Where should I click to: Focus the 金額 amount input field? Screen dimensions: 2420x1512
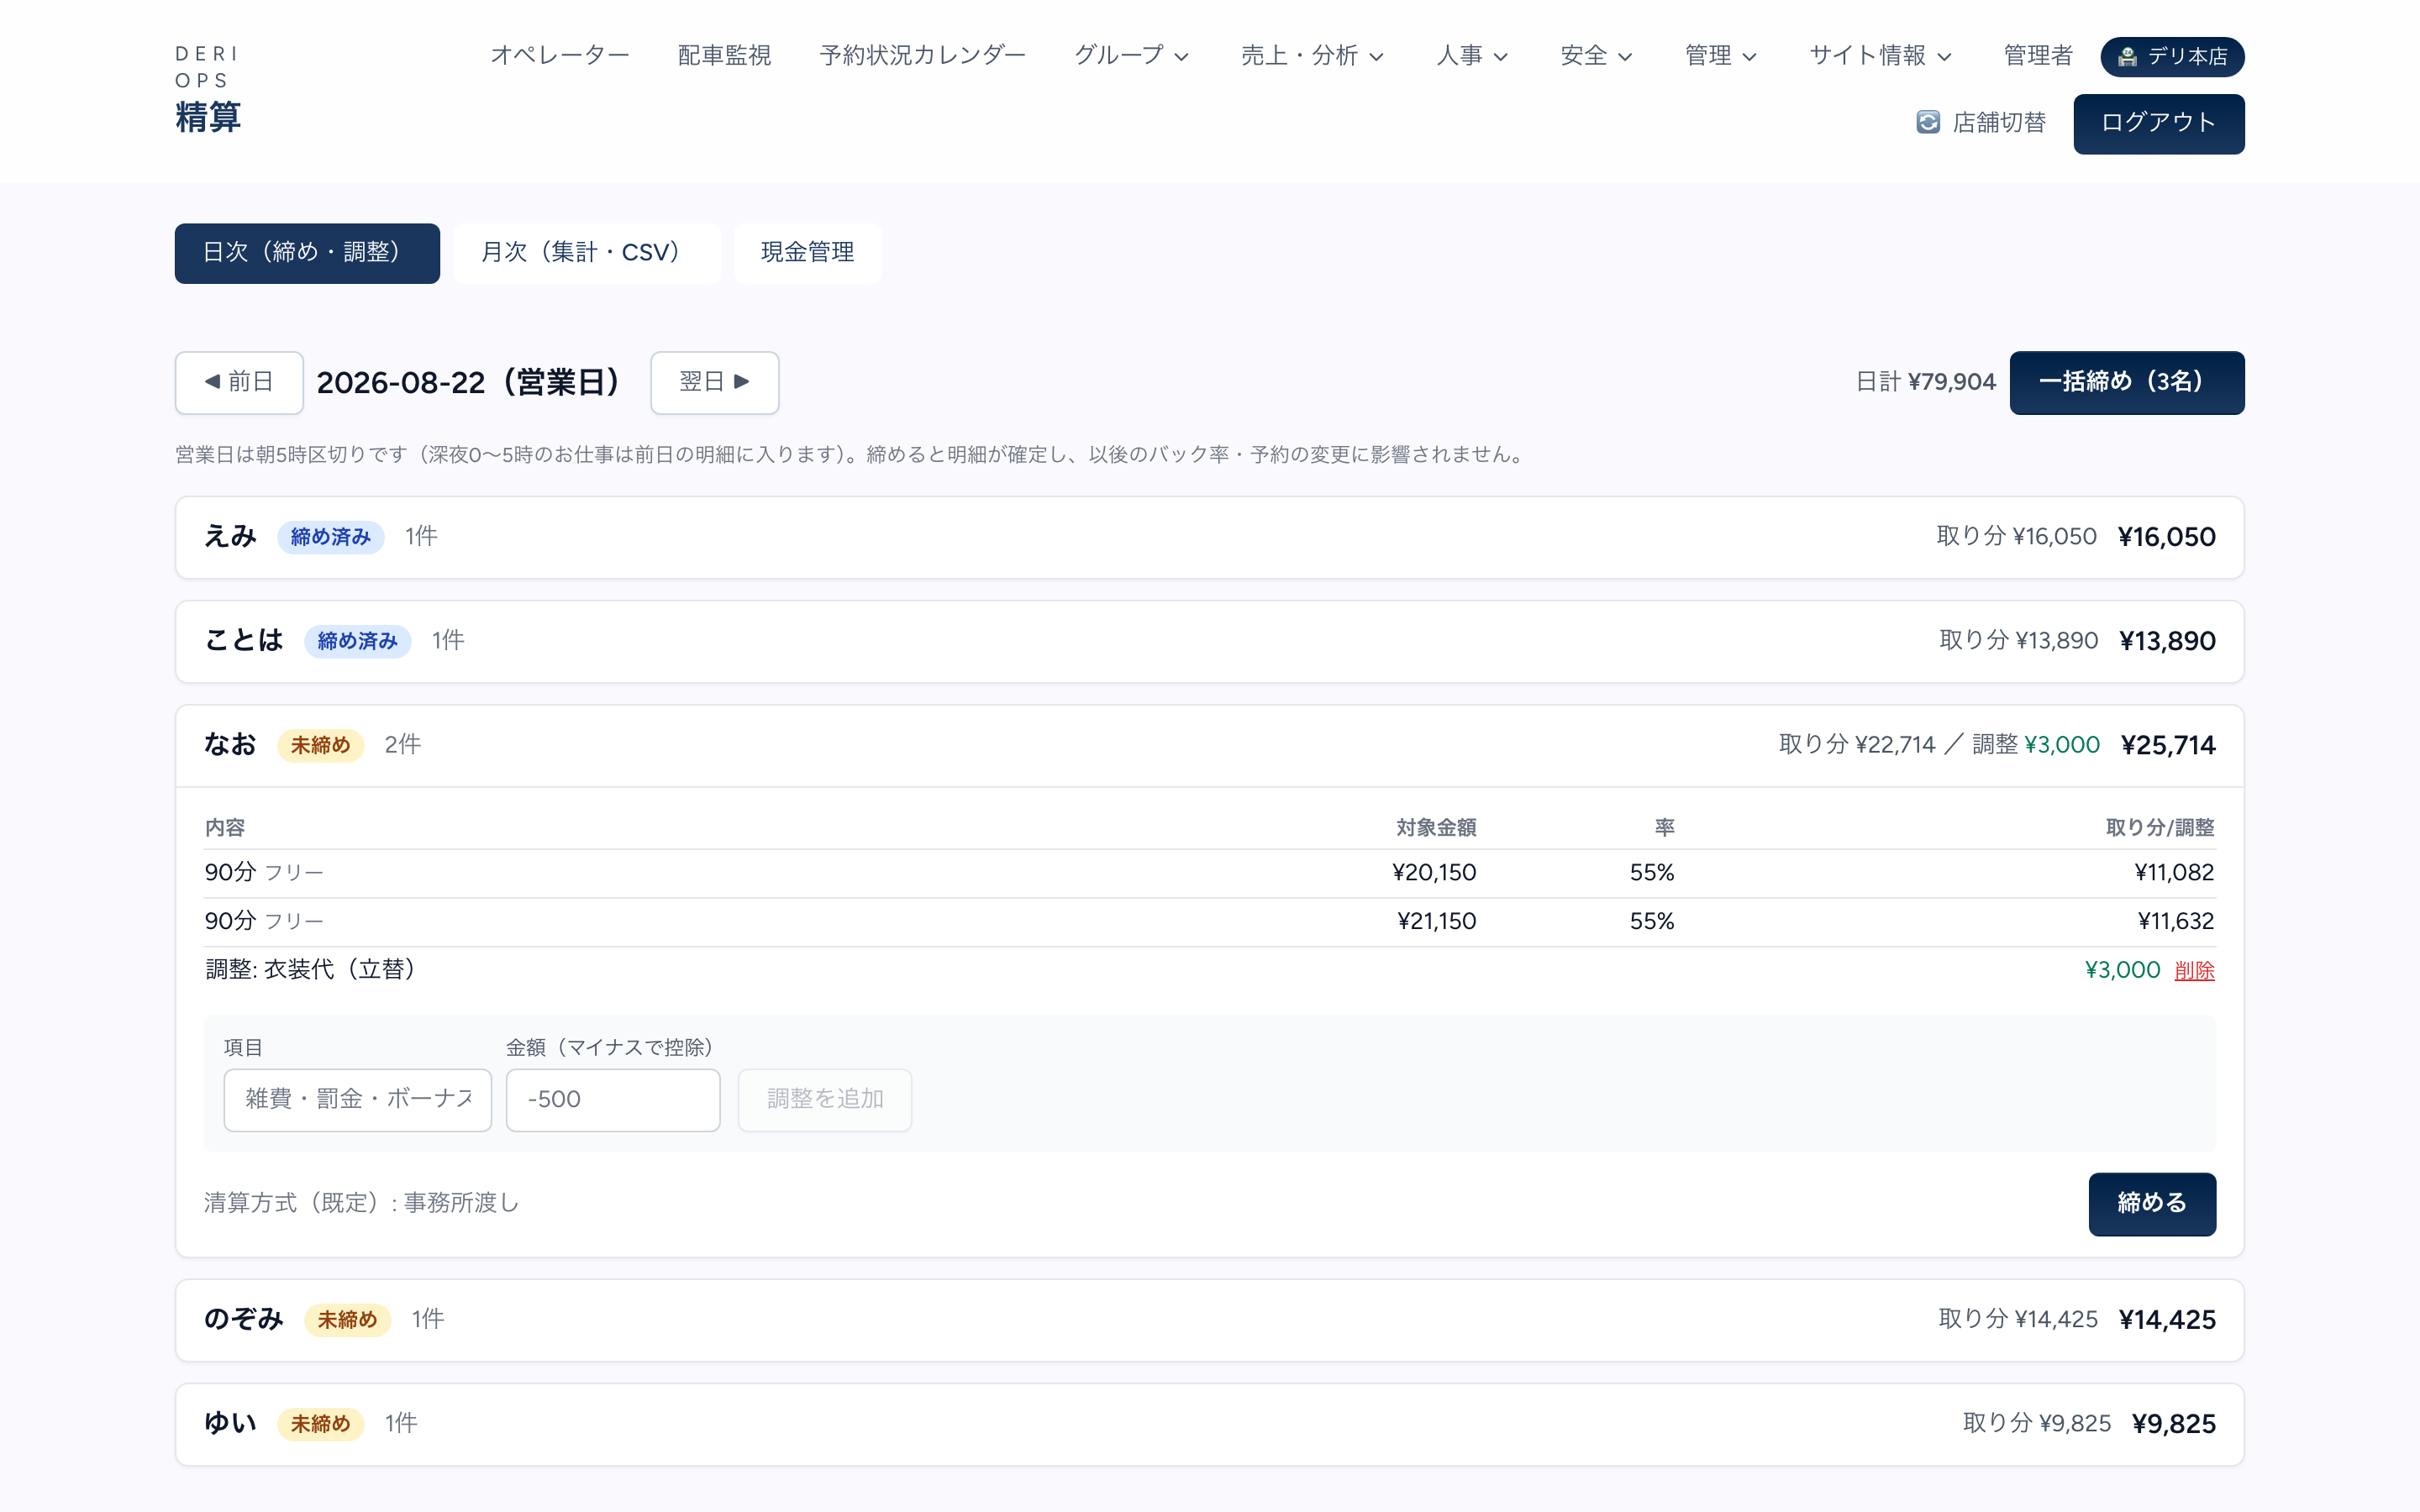point(612,1100)
